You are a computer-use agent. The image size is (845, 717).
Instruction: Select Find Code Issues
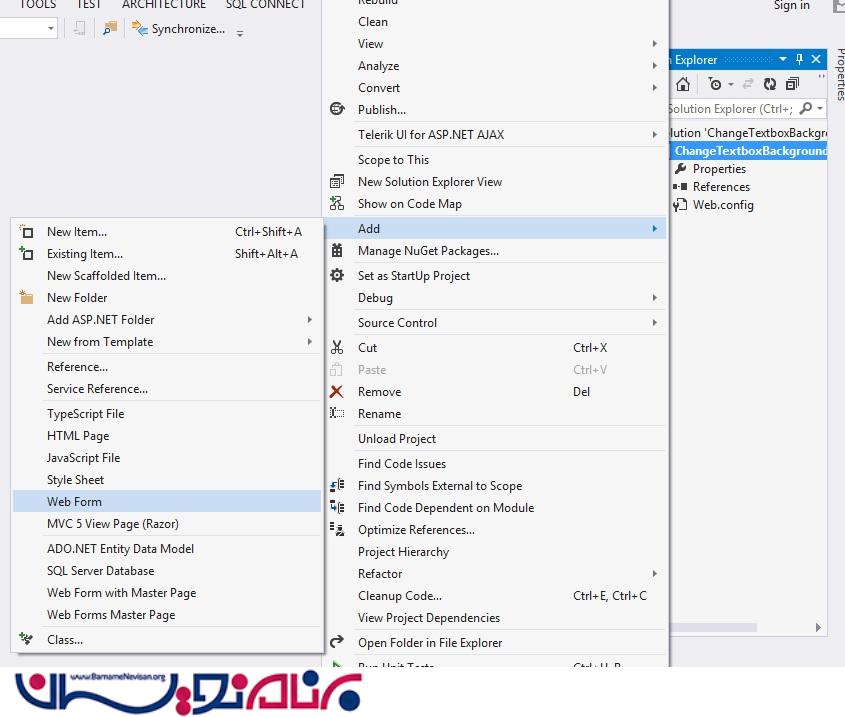pyautogui.click(x=496, y=464)
